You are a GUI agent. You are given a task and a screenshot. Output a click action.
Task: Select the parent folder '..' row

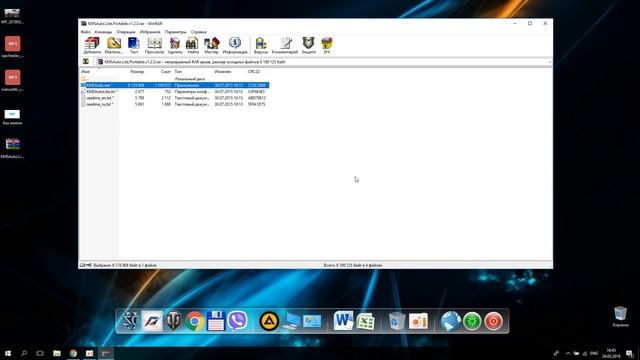(x=175, y=78)
